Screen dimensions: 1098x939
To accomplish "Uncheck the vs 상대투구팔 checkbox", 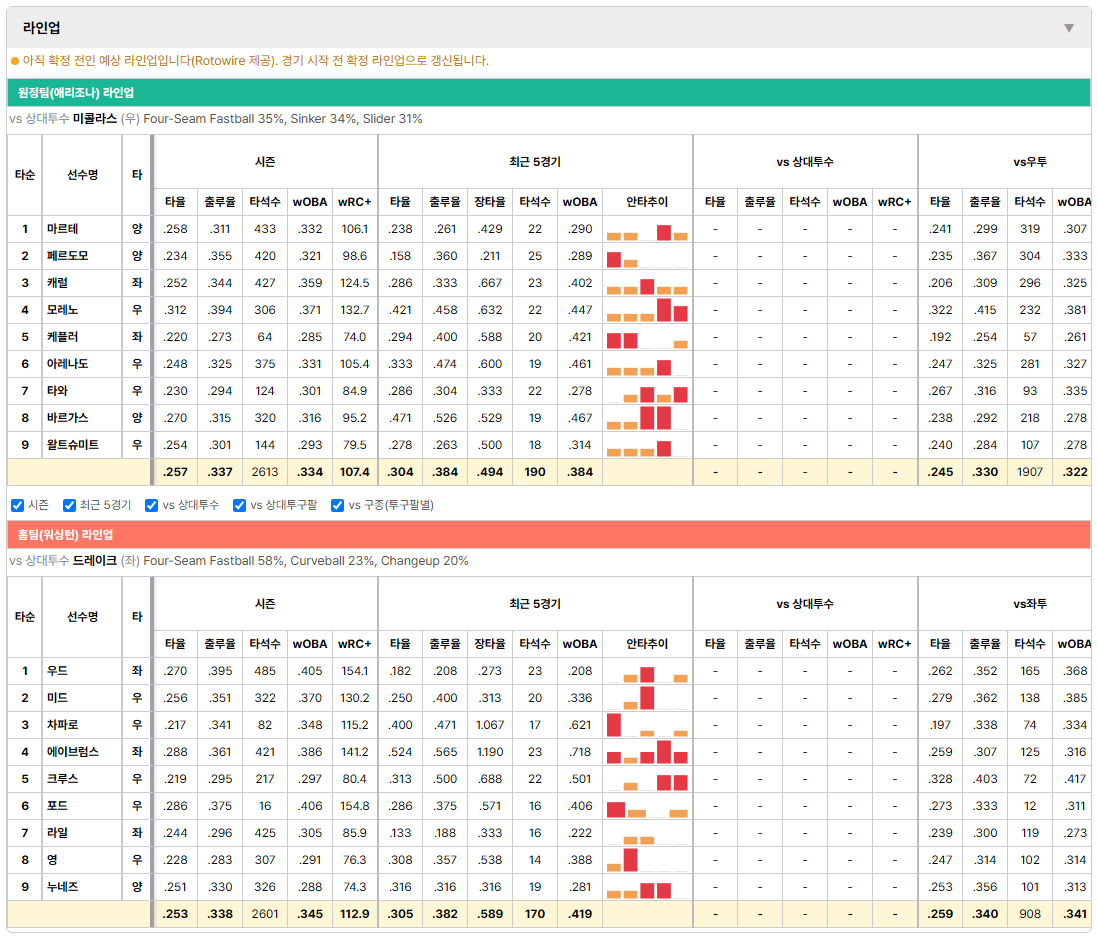I will point(239,506).
